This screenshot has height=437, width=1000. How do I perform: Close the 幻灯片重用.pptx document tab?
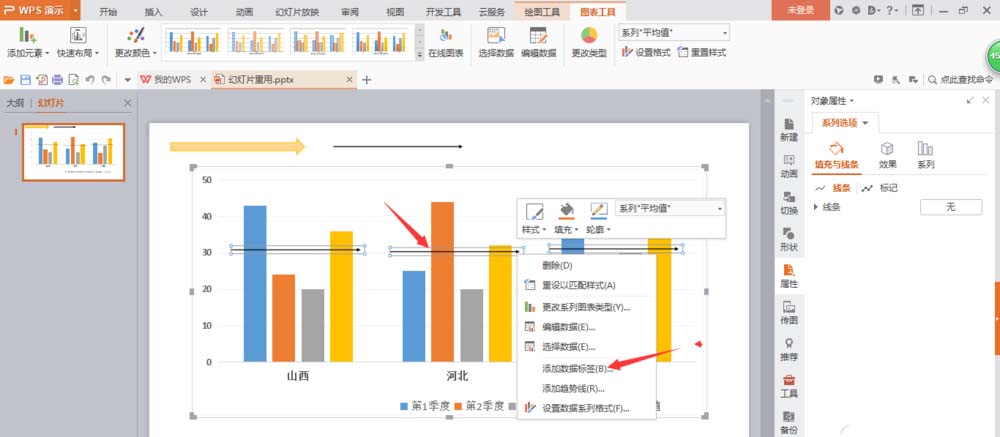349,80
